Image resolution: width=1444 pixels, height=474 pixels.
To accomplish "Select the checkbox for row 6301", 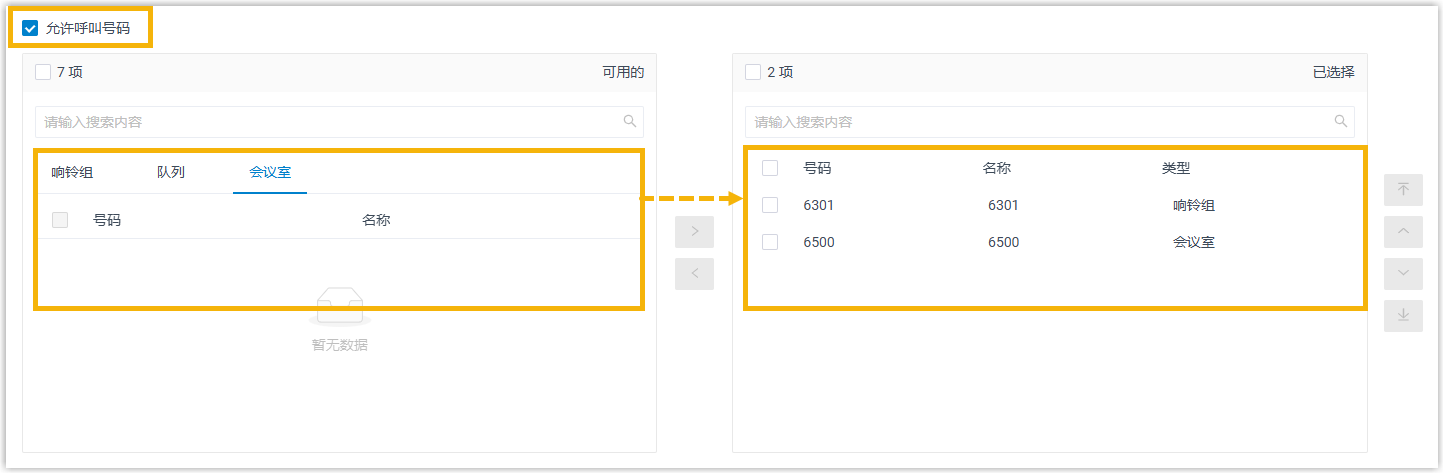I will (x=770, y=205).
